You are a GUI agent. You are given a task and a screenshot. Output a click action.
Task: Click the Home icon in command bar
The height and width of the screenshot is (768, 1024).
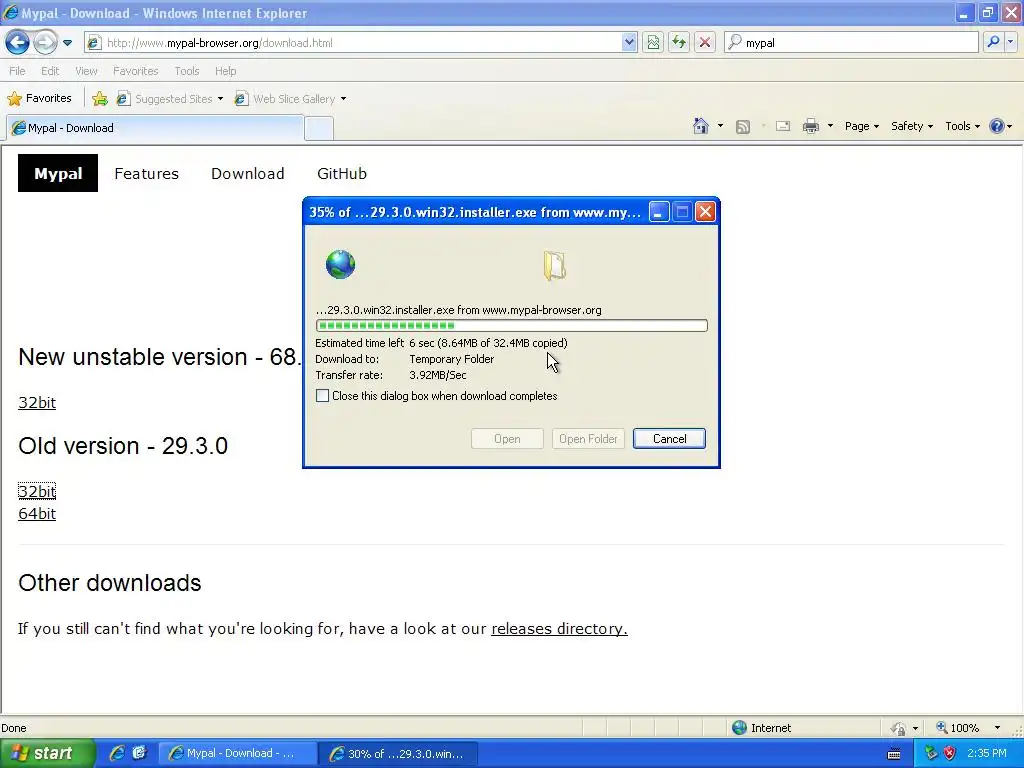701,126
